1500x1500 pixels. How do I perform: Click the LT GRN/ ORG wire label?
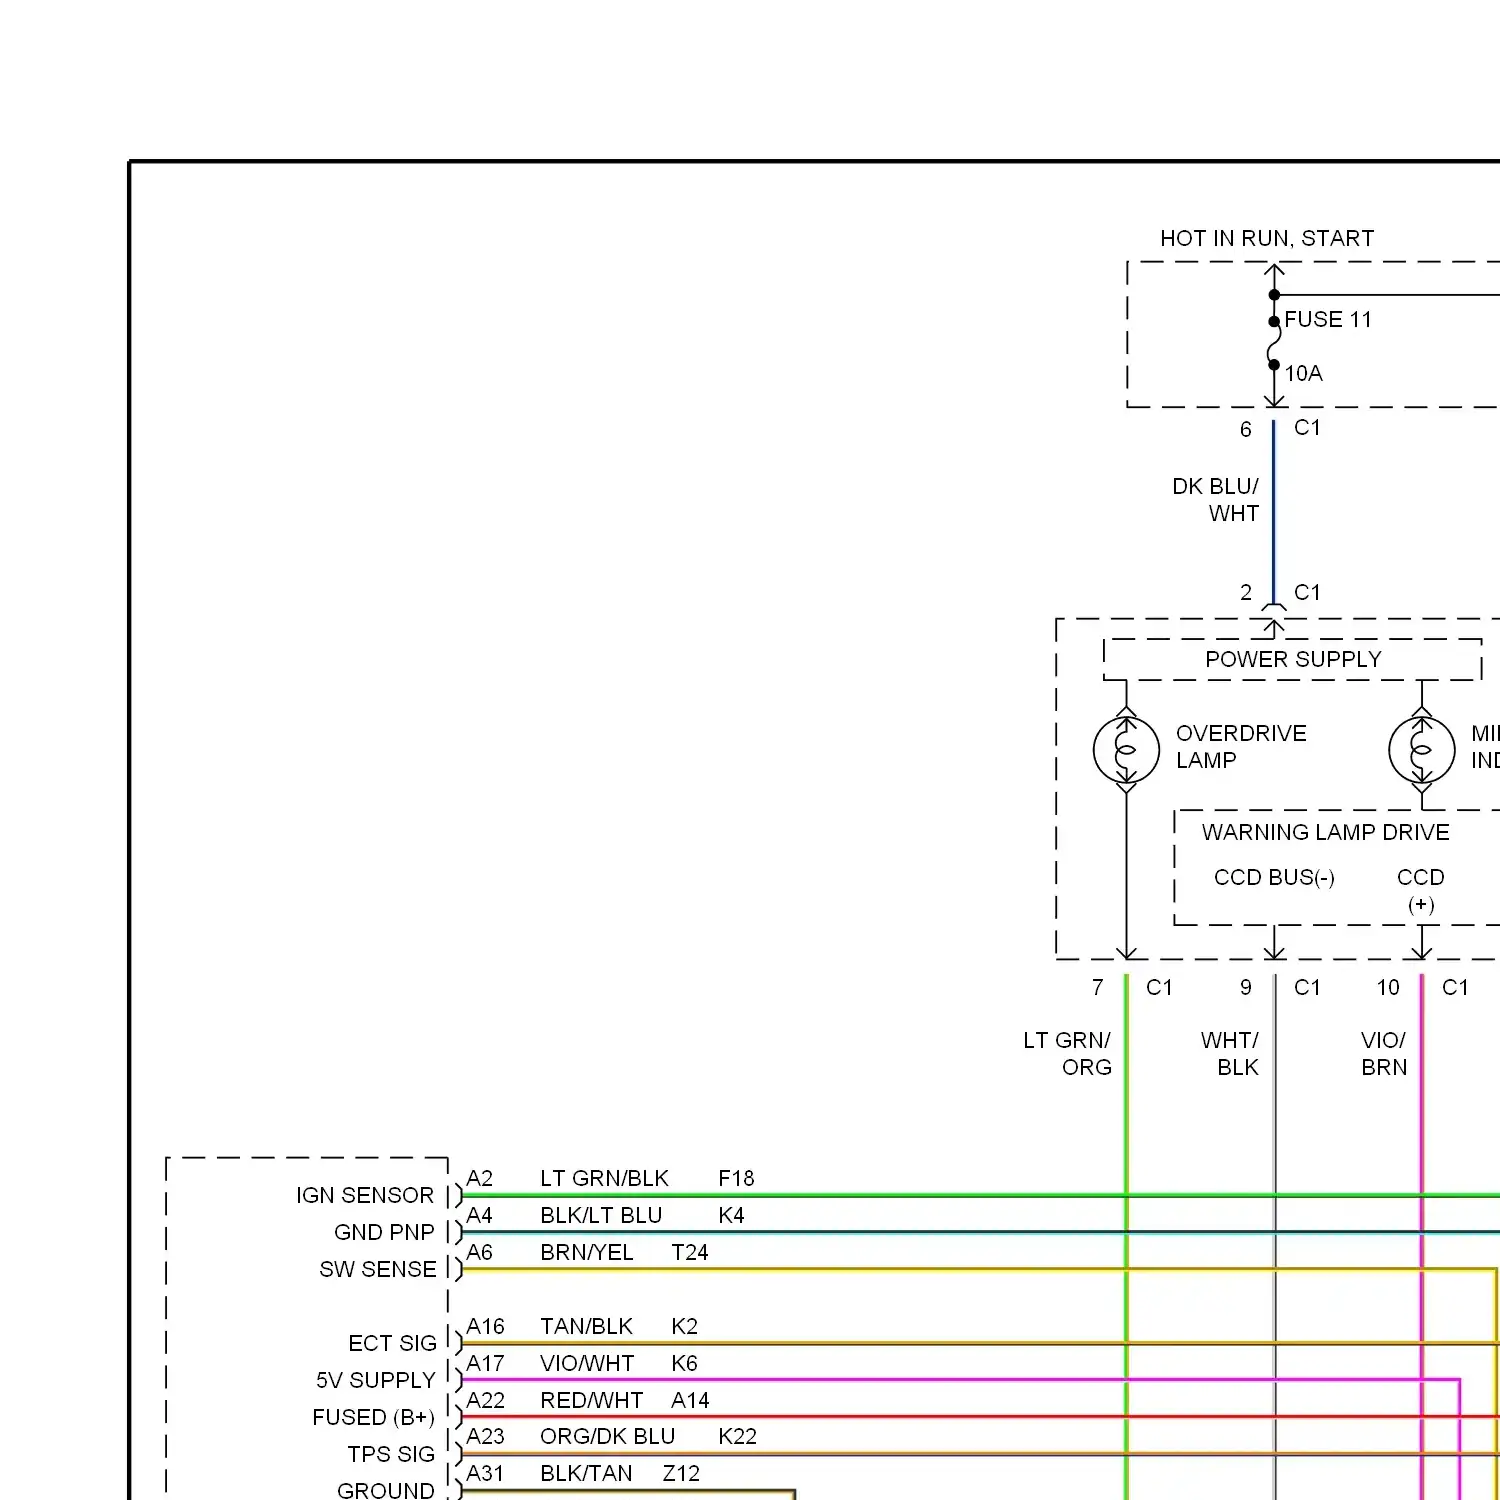pyautogui.click(x=1067, y=1054)
